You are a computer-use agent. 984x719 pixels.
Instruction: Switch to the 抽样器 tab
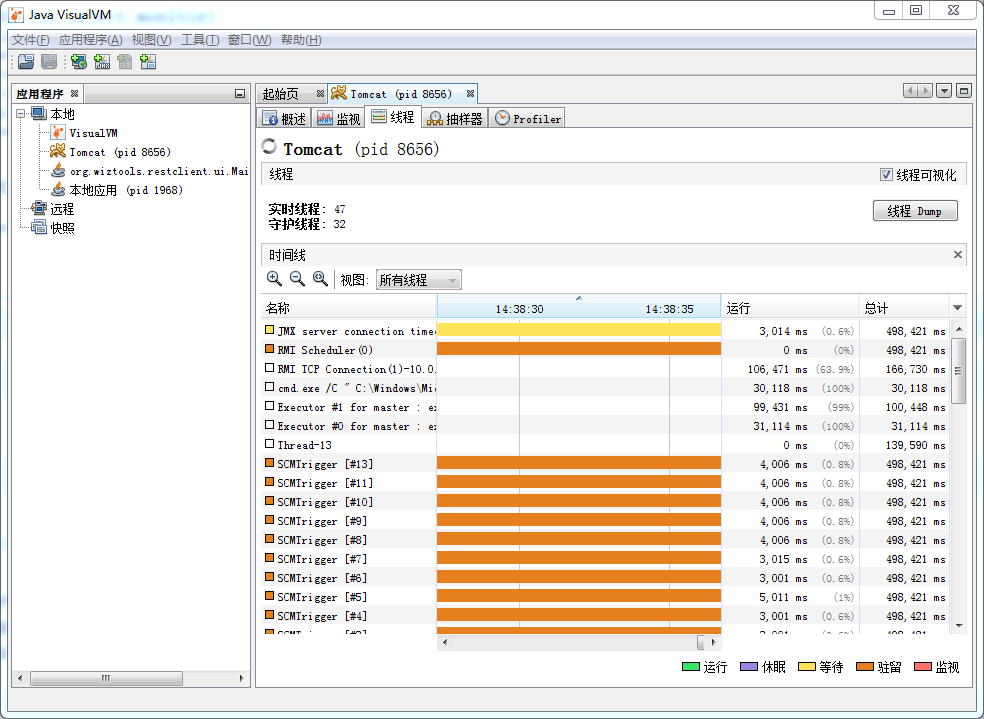point(455,118)
